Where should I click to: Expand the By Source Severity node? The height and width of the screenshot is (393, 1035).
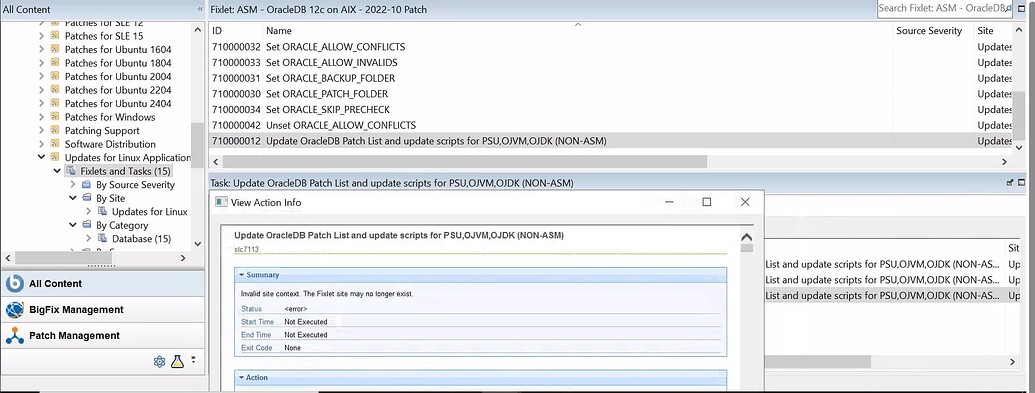(x=73, y=185)
